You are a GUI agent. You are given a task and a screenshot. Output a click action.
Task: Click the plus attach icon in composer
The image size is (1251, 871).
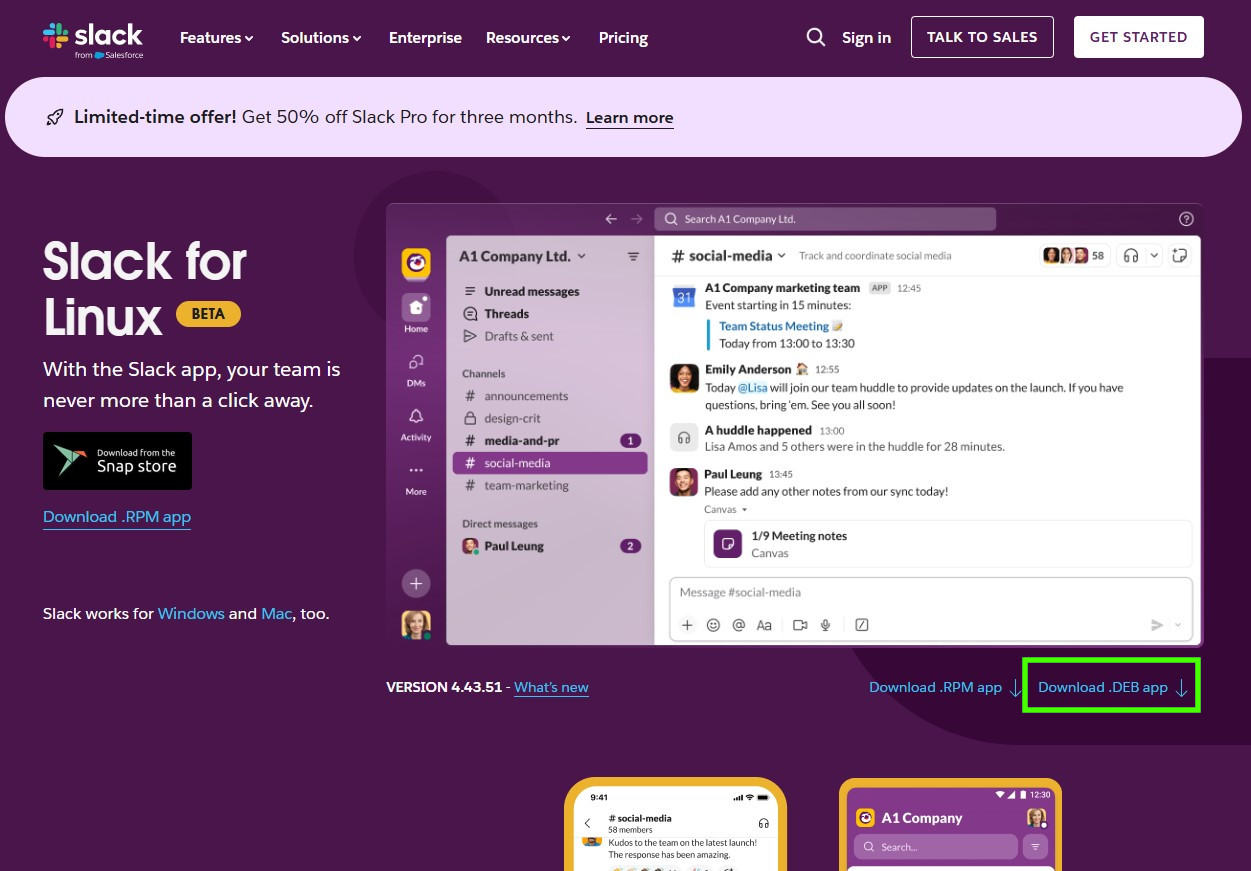point(687,625)
